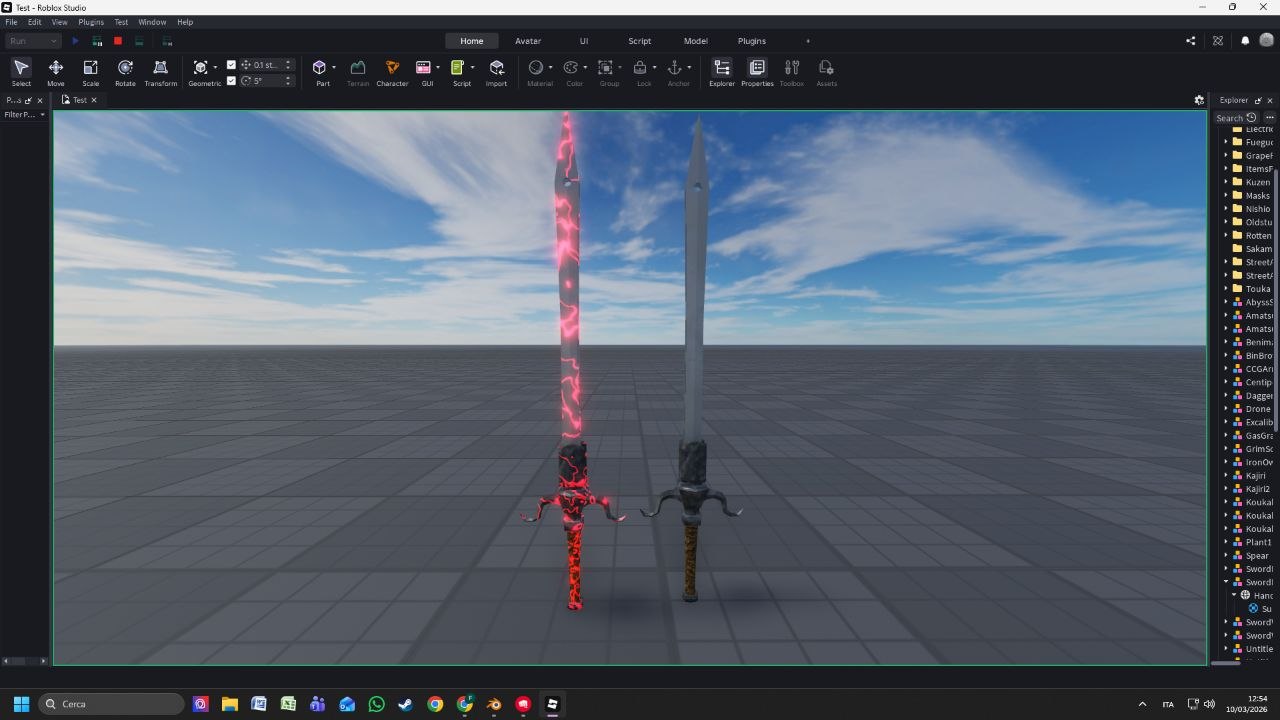Viewport: 1280px width, 720px height.
Task: Click the Share button
Action: 1190,41
